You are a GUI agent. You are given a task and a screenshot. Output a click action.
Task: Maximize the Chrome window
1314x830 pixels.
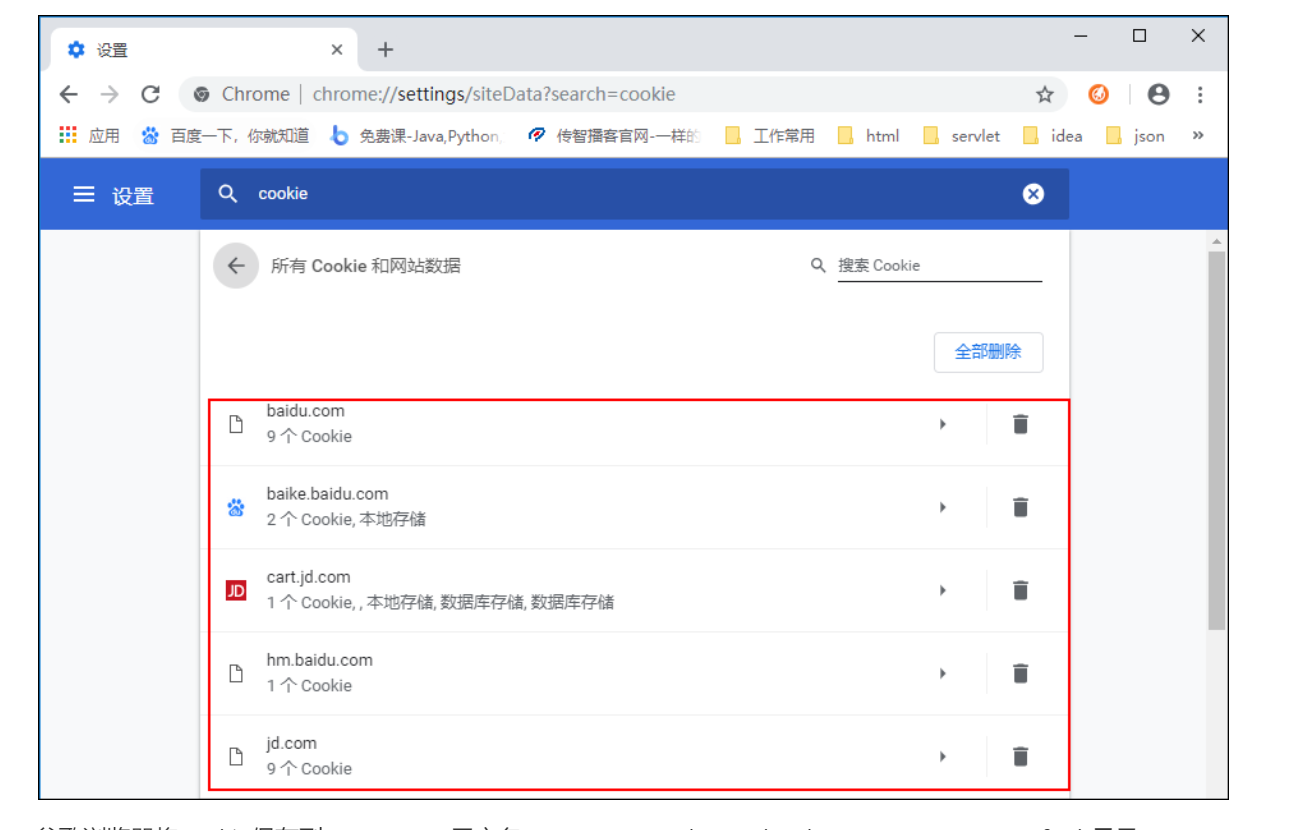(x=1139, y=36)
